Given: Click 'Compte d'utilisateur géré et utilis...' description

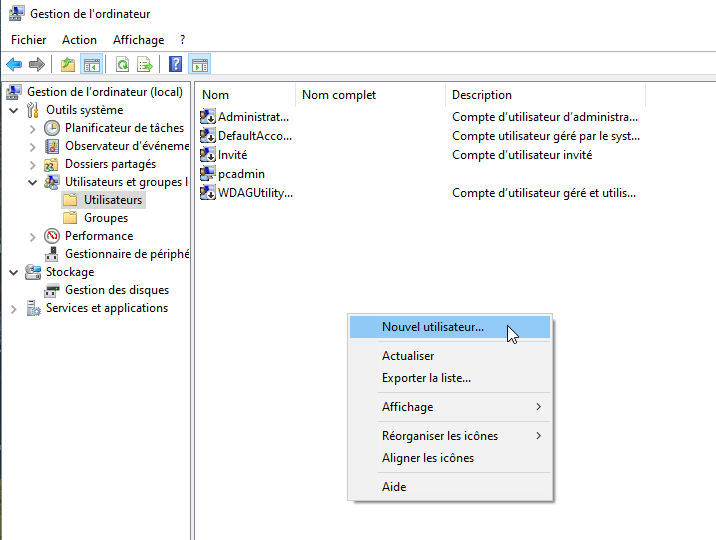Looking at the screenshot, I should coord(544,193).
